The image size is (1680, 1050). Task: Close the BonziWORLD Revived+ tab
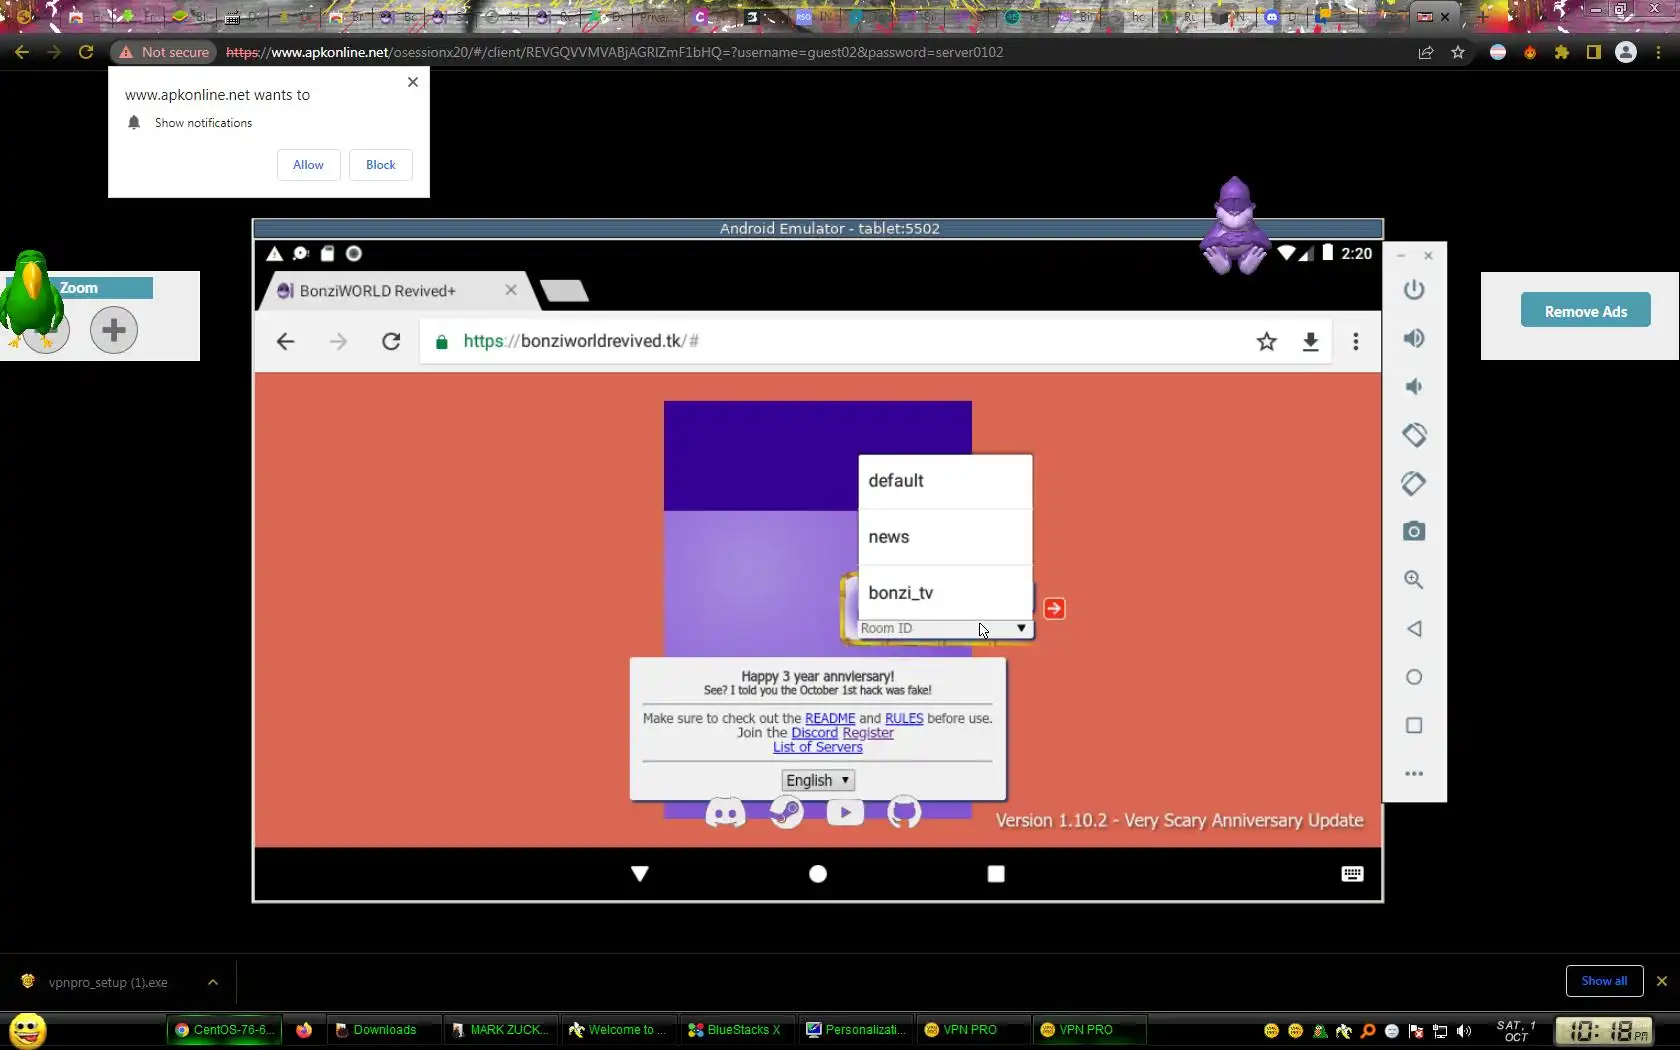[511, 290]
